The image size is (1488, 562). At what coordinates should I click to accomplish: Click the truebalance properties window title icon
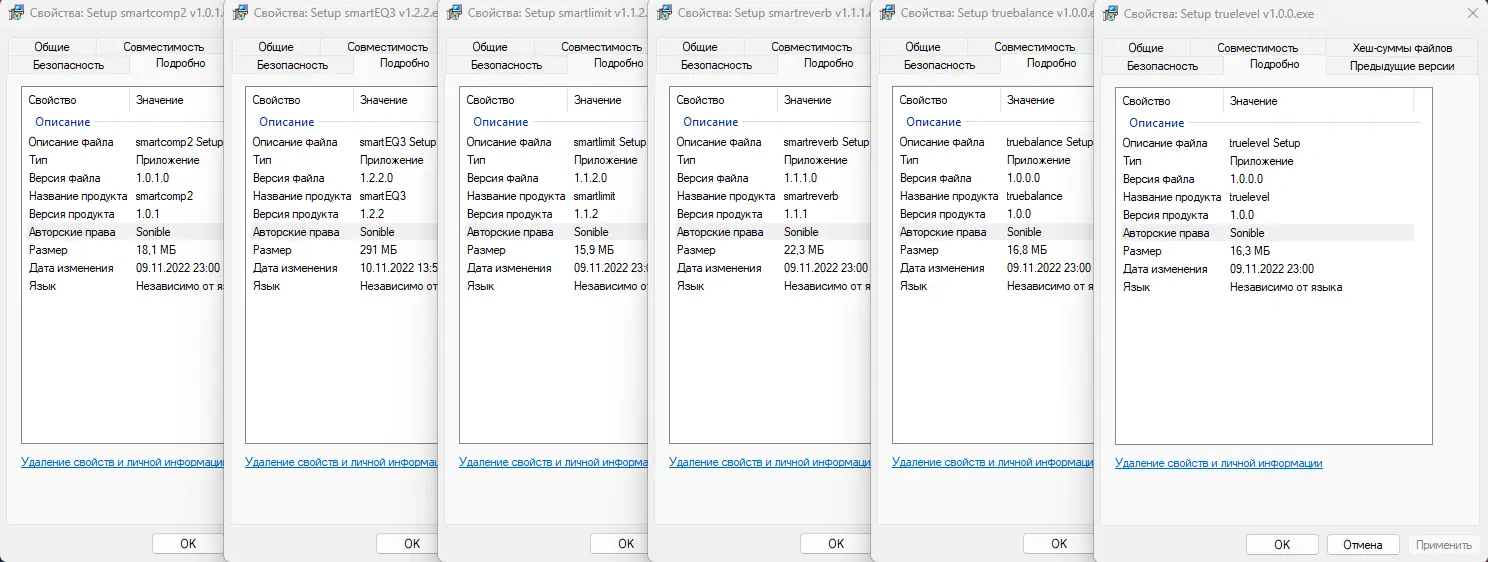(x=886, y=14)
